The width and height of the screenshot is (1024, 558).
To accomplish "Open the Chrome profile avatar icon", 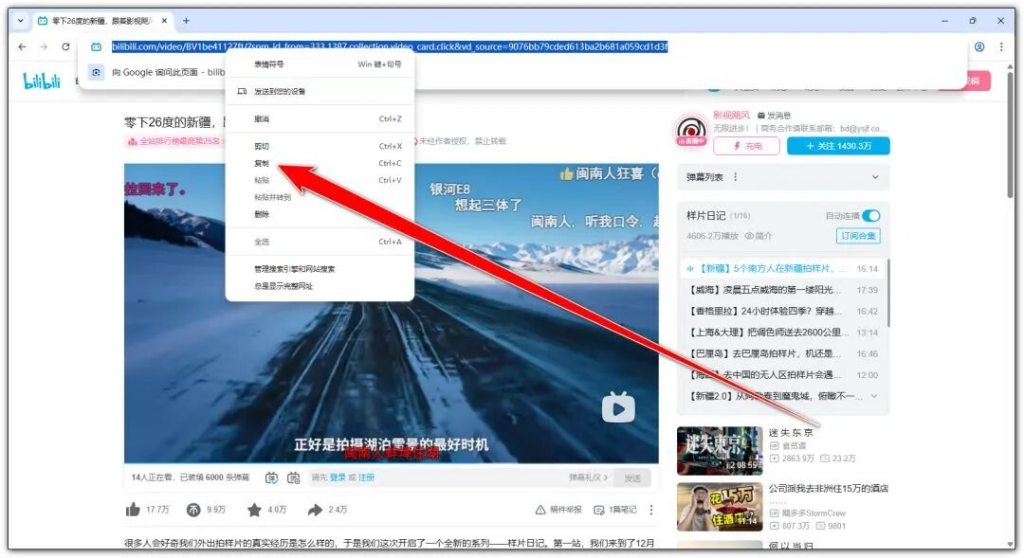I will (979, 47).
